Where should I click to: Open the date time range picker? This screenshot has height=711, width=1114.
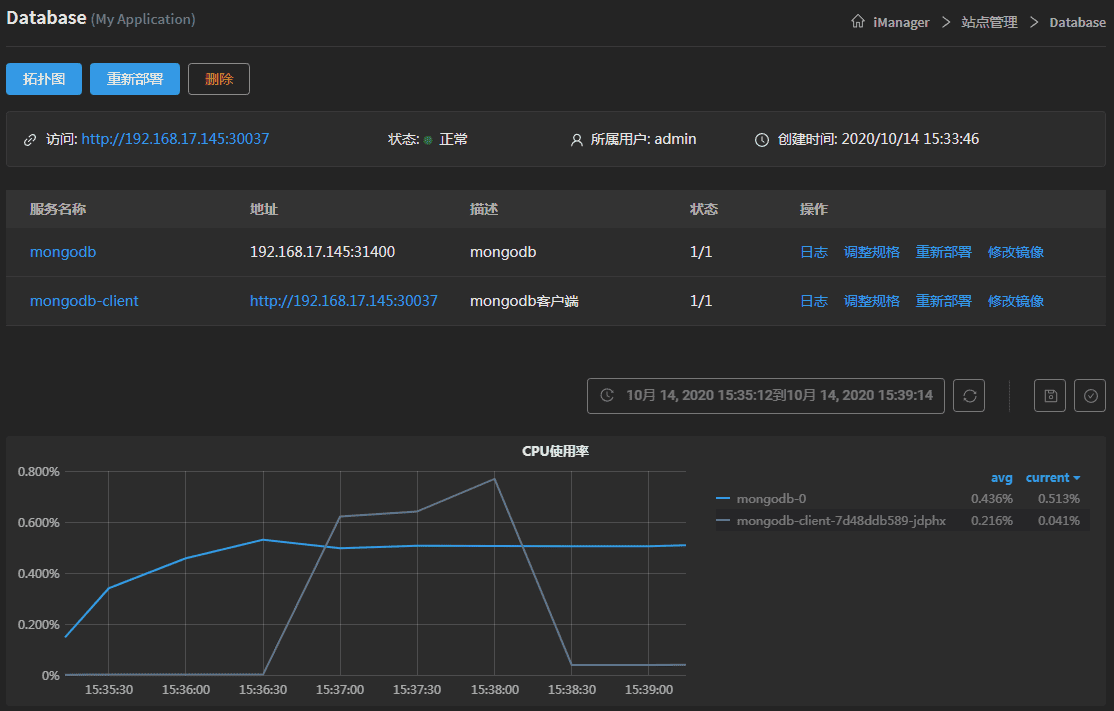[x=778, y=395]
